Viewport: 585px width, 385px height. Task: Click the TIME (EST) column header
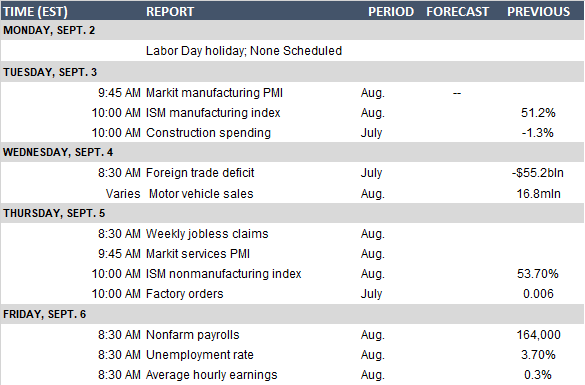click(35, 12)
